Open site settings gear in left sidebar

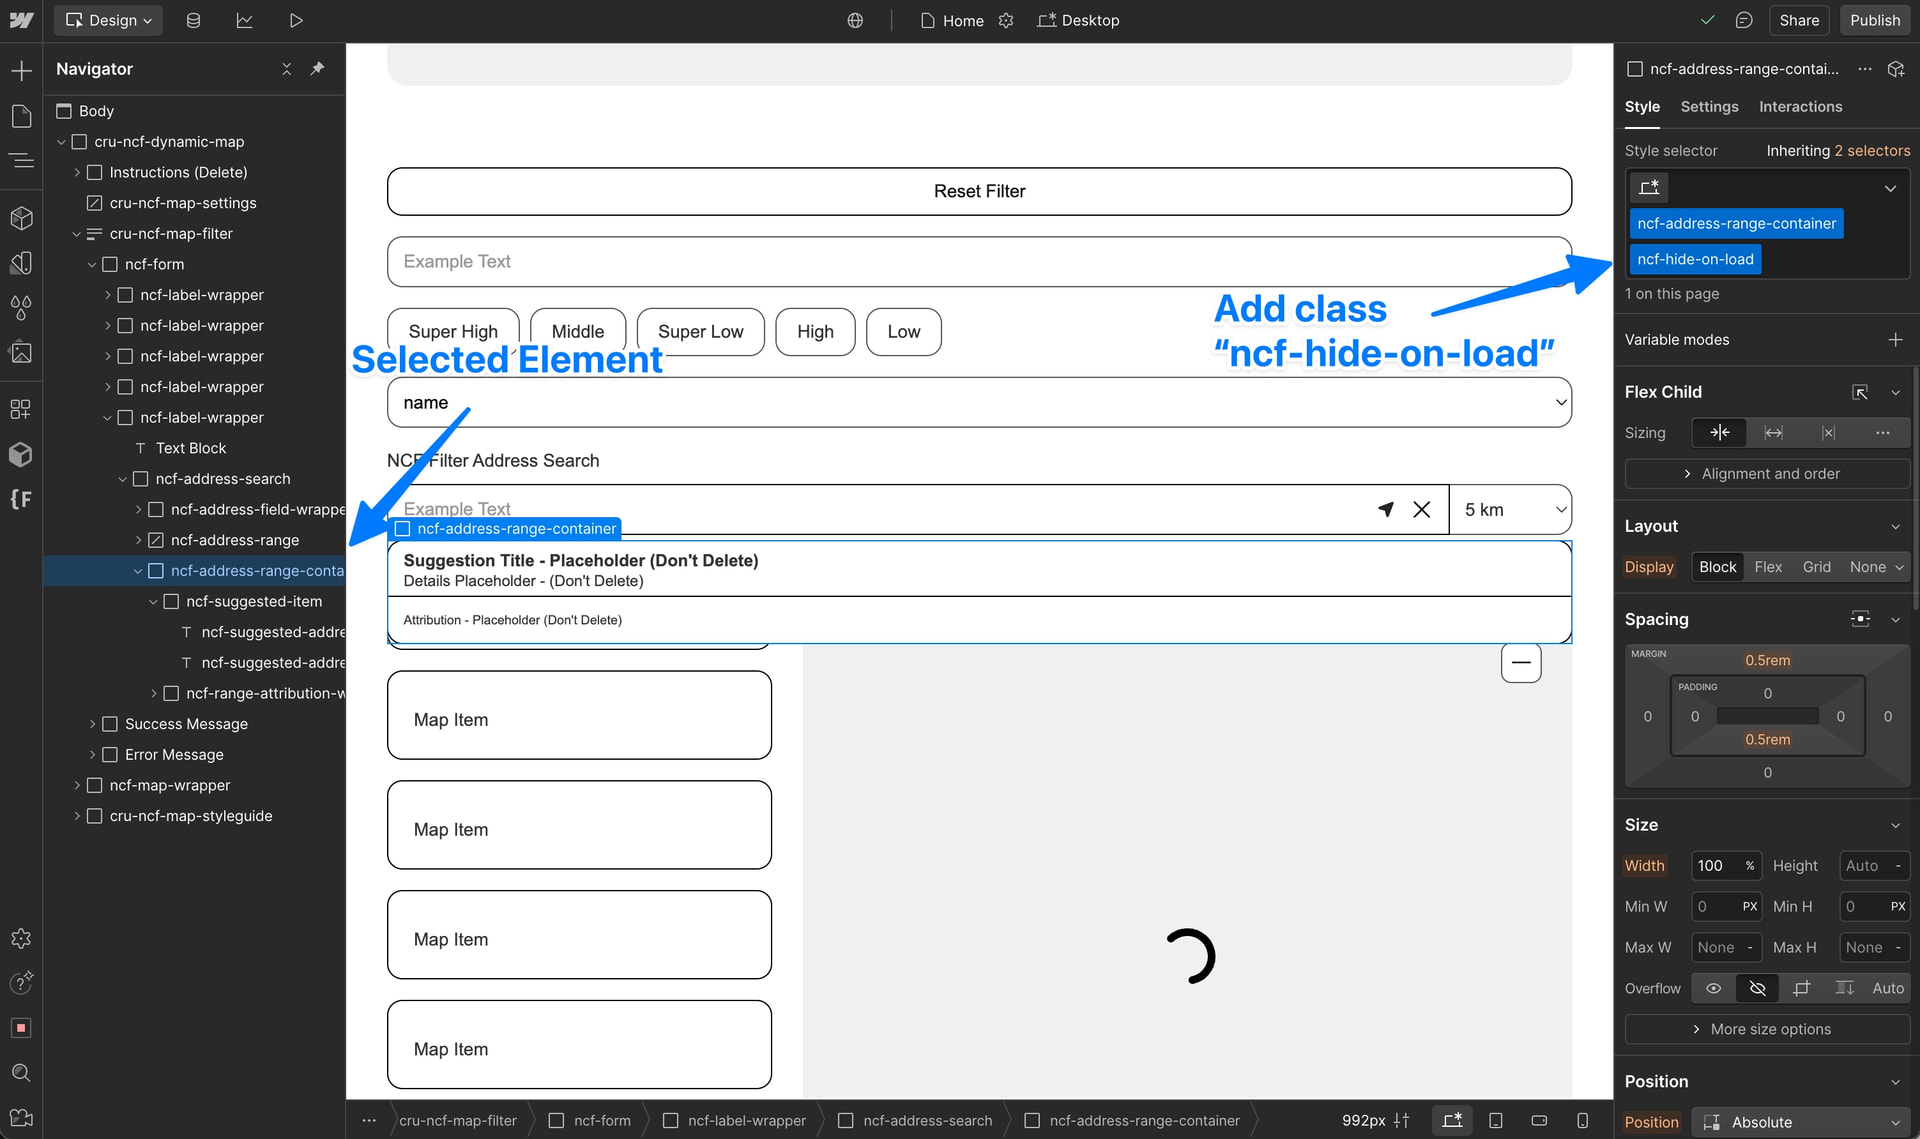[21, 938]
